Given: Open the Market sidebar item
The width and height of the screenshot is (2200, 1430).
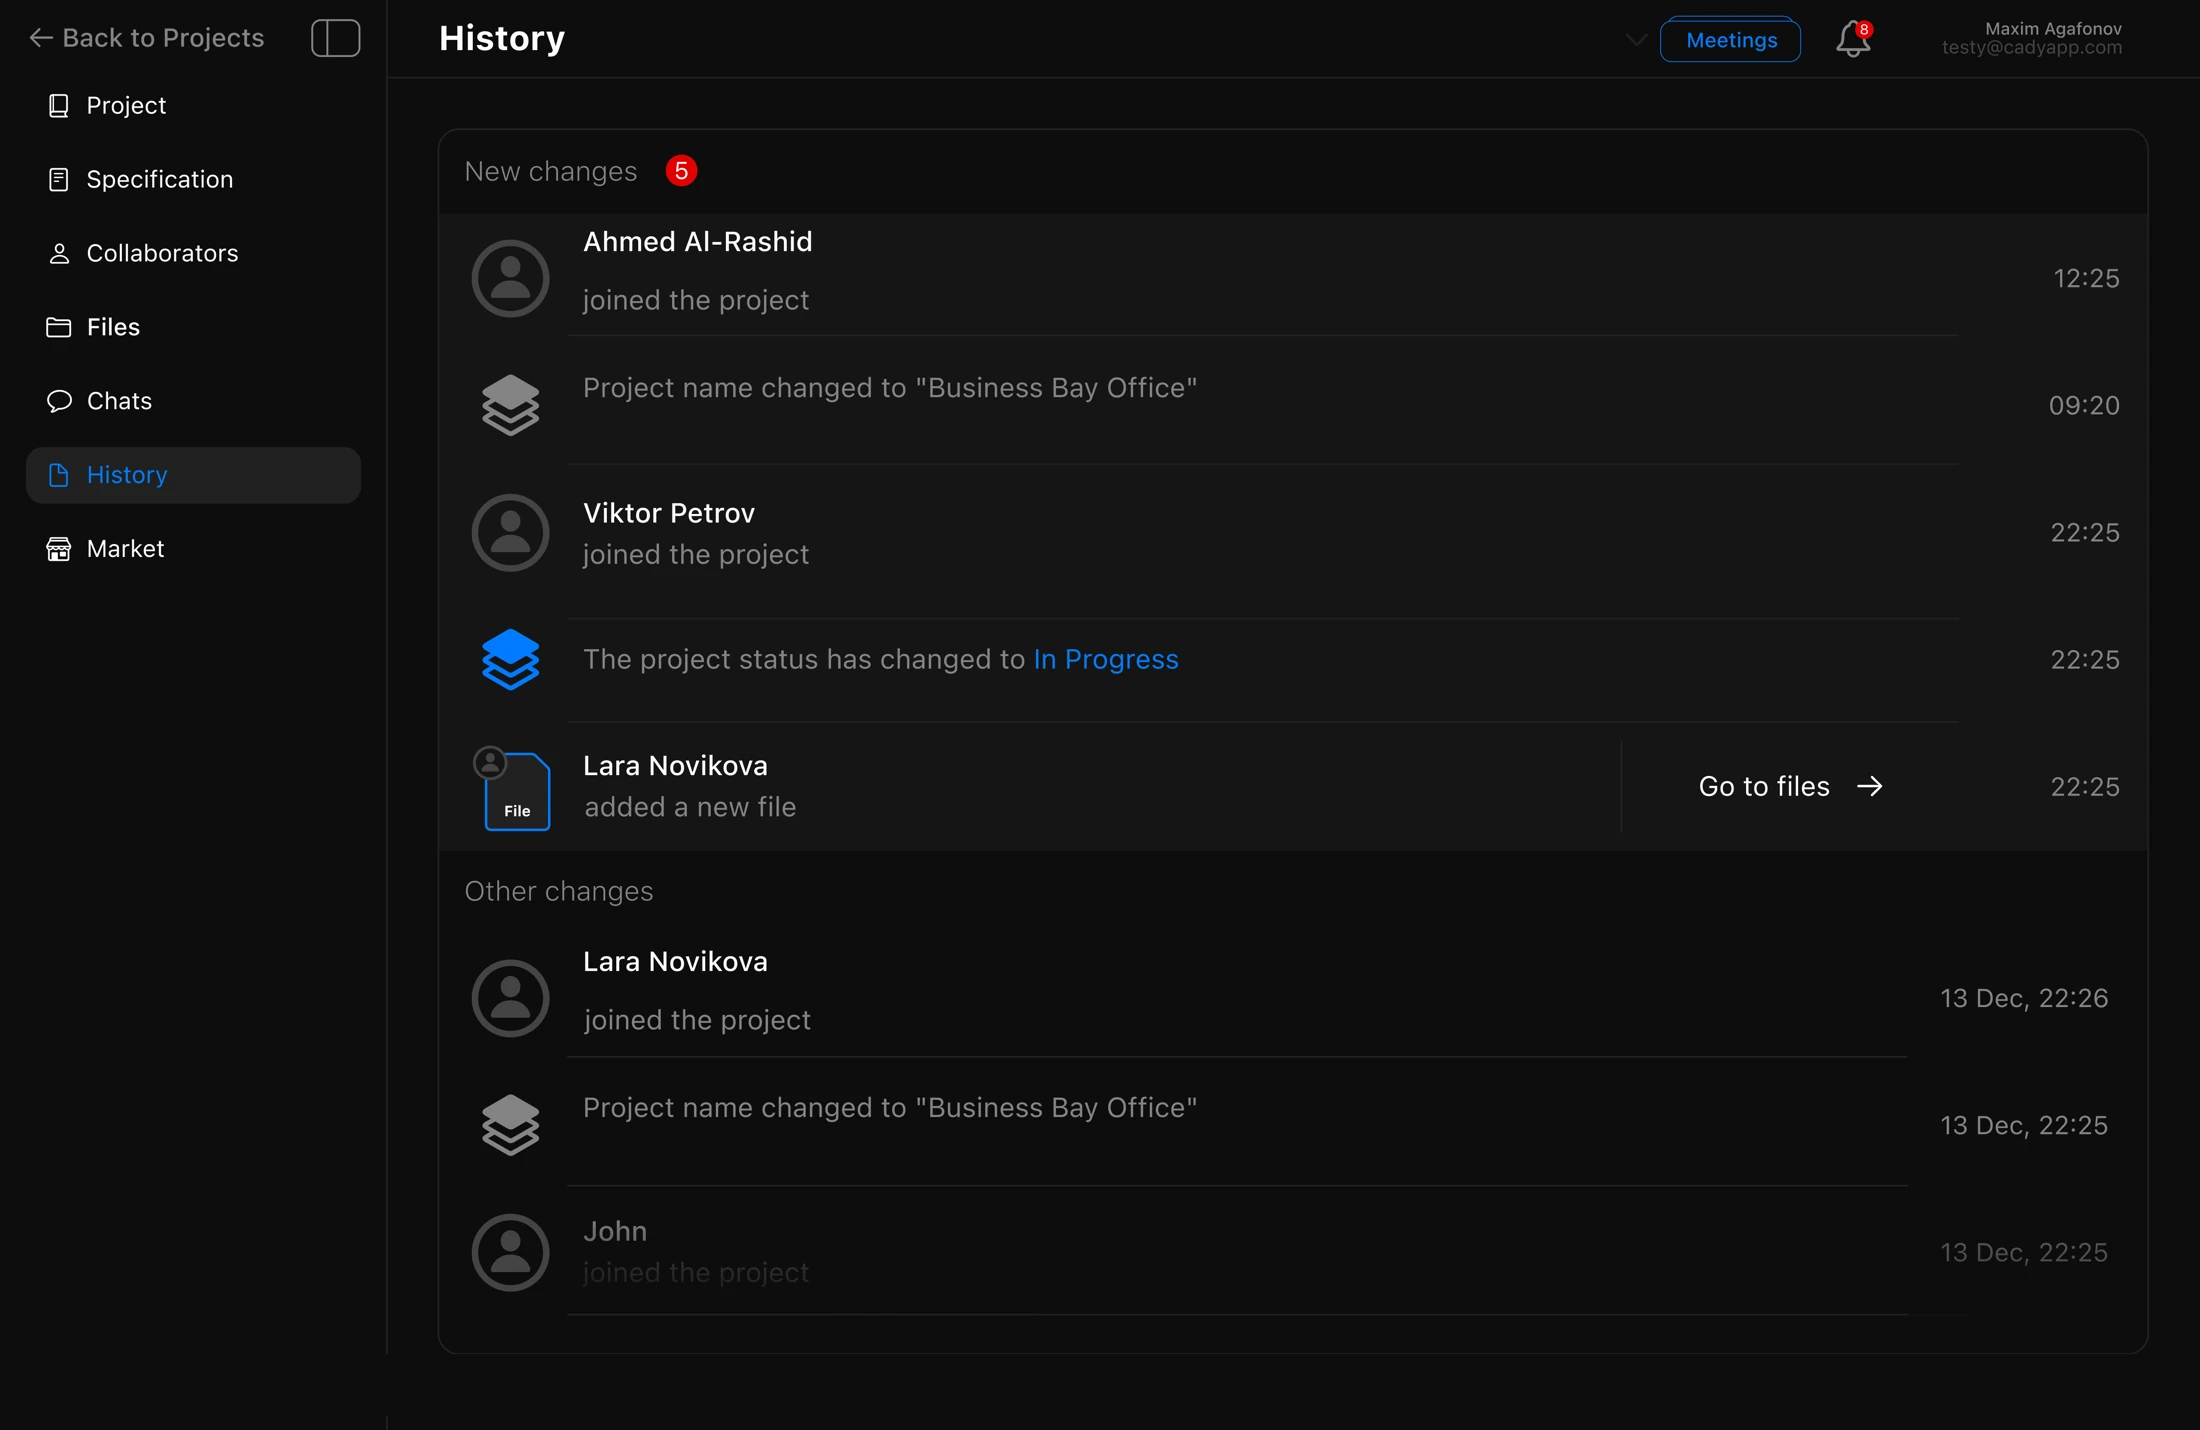Looking at the screenshot, I should [x=193, y=550].
